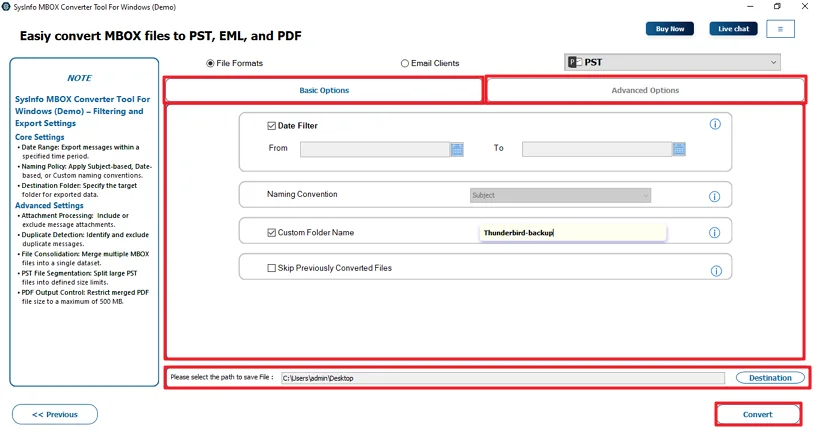This screenshot has width=820, height=437.
Task: Click the save path field C:\Users\admin\Desktop
Action: click(x=503, y=378)
